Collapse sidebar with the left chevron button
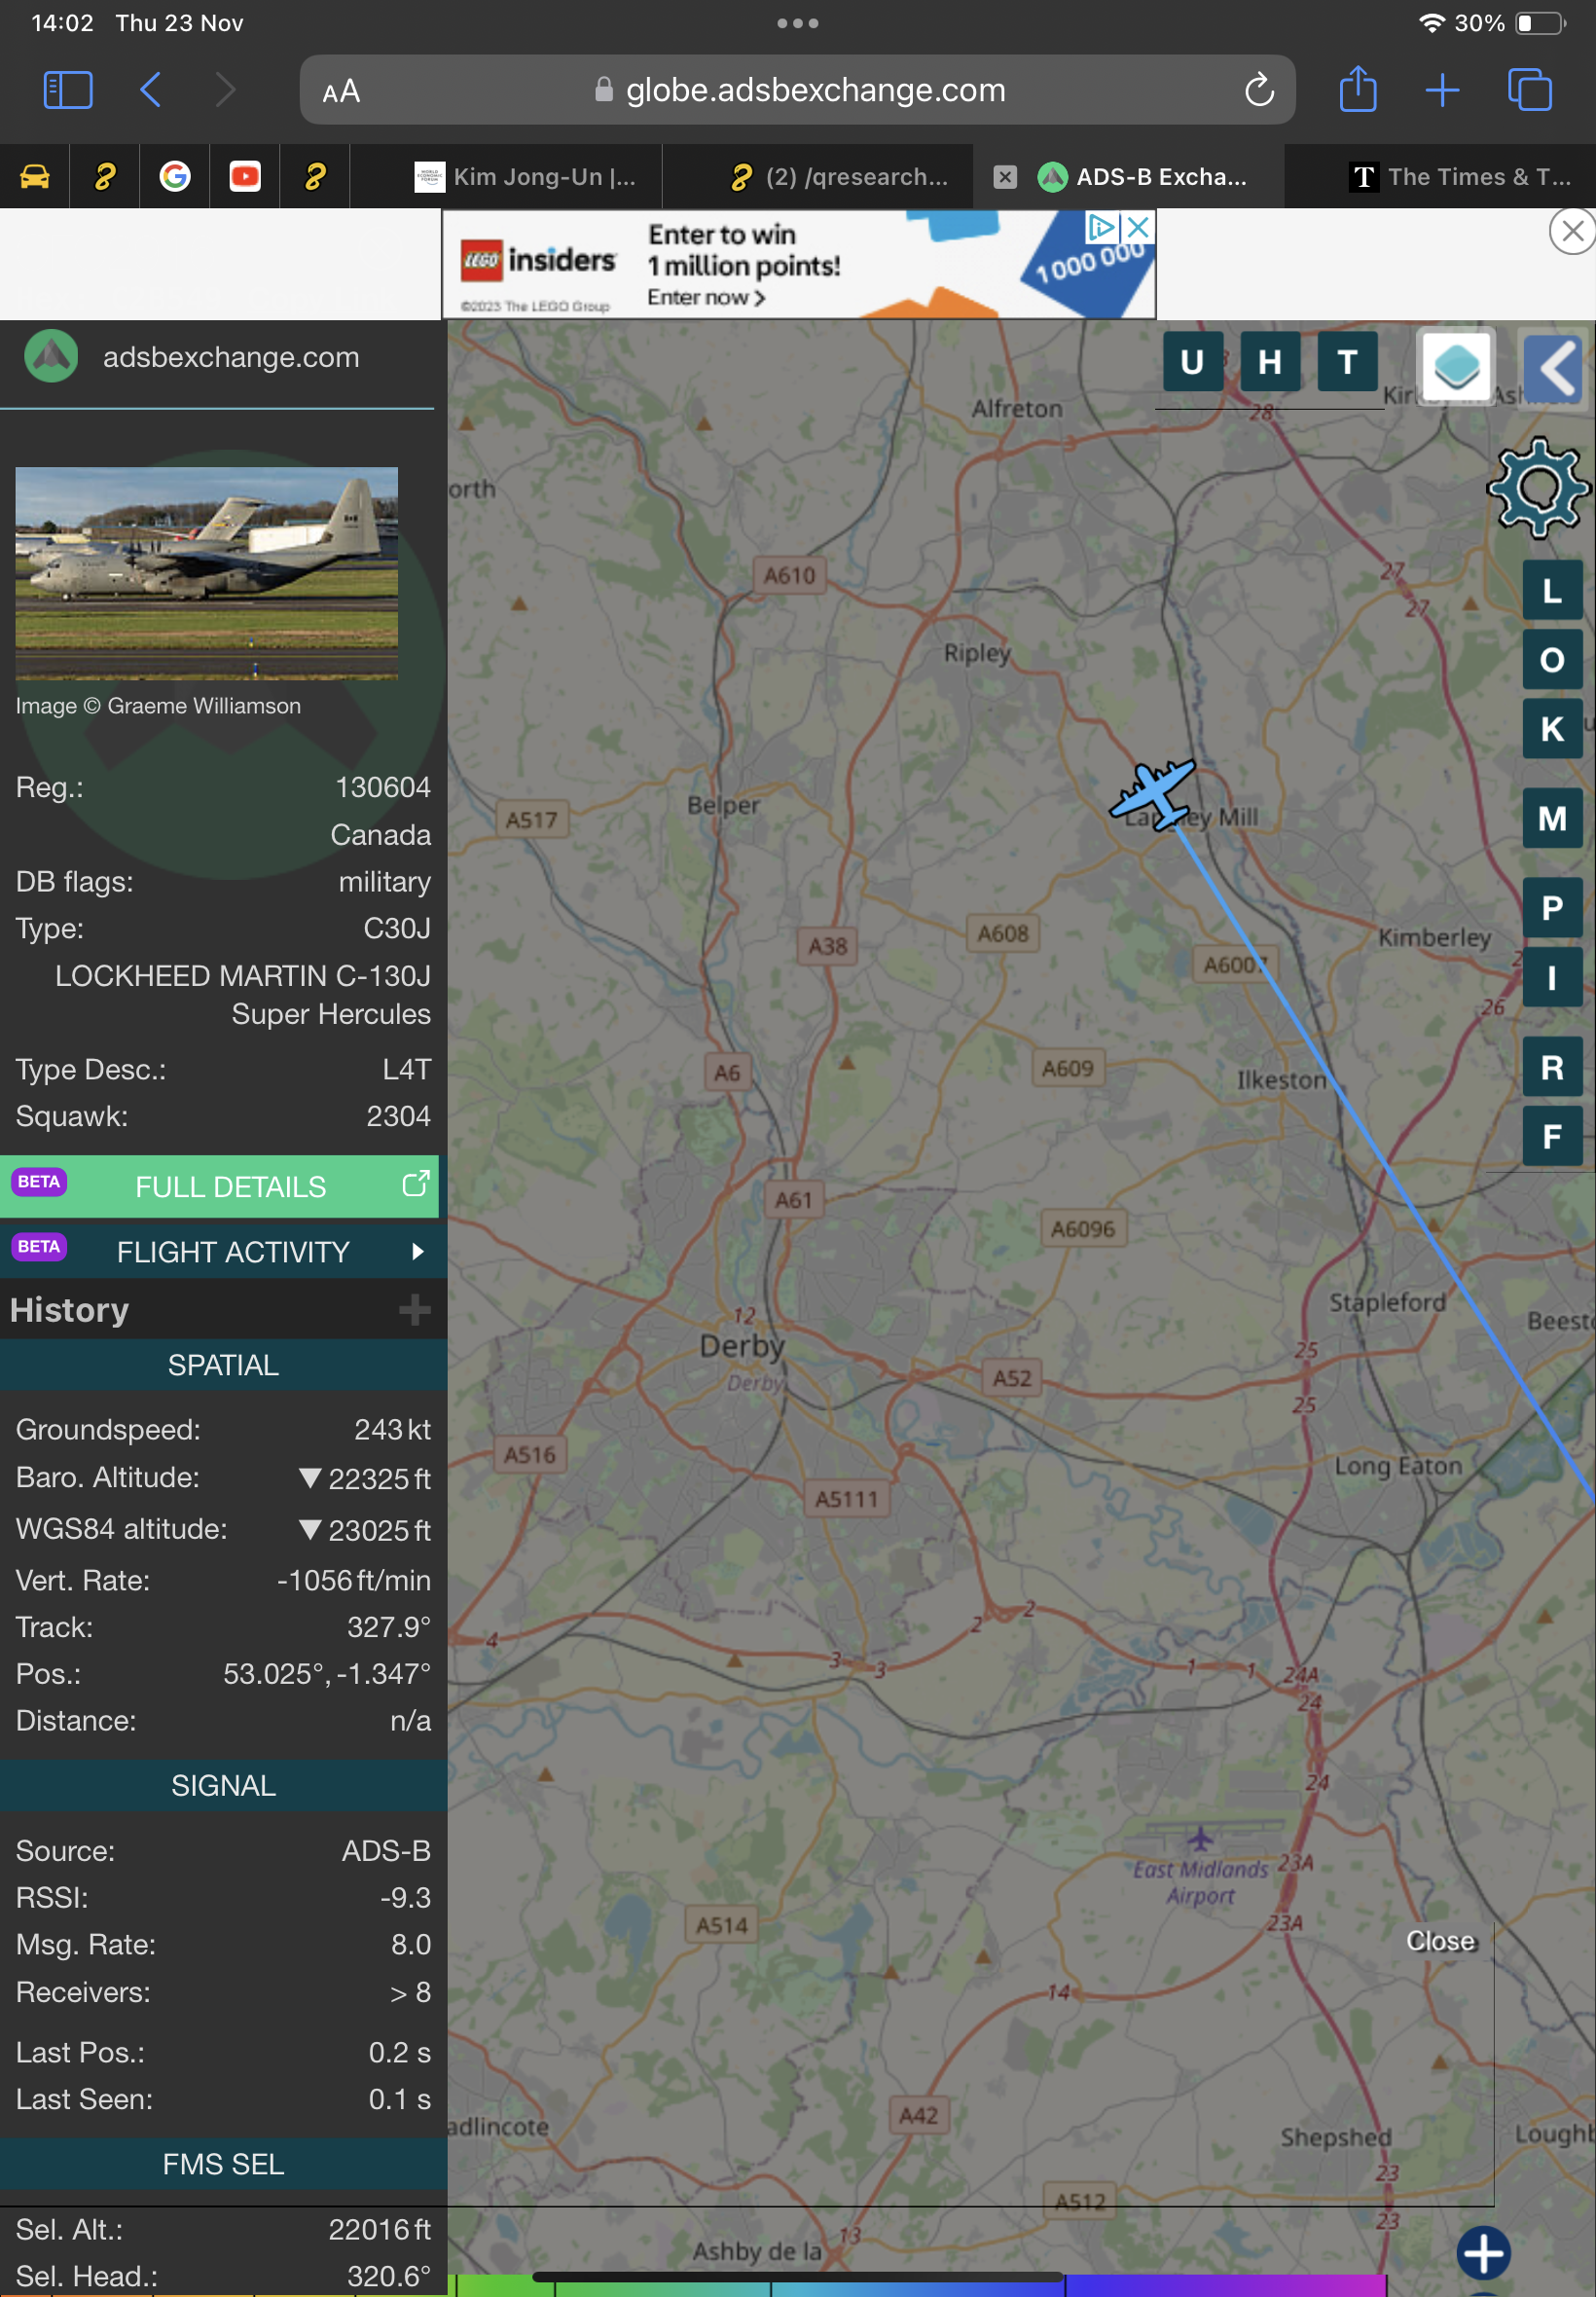This screenshot has width=1596, height=2297. 1554,367
